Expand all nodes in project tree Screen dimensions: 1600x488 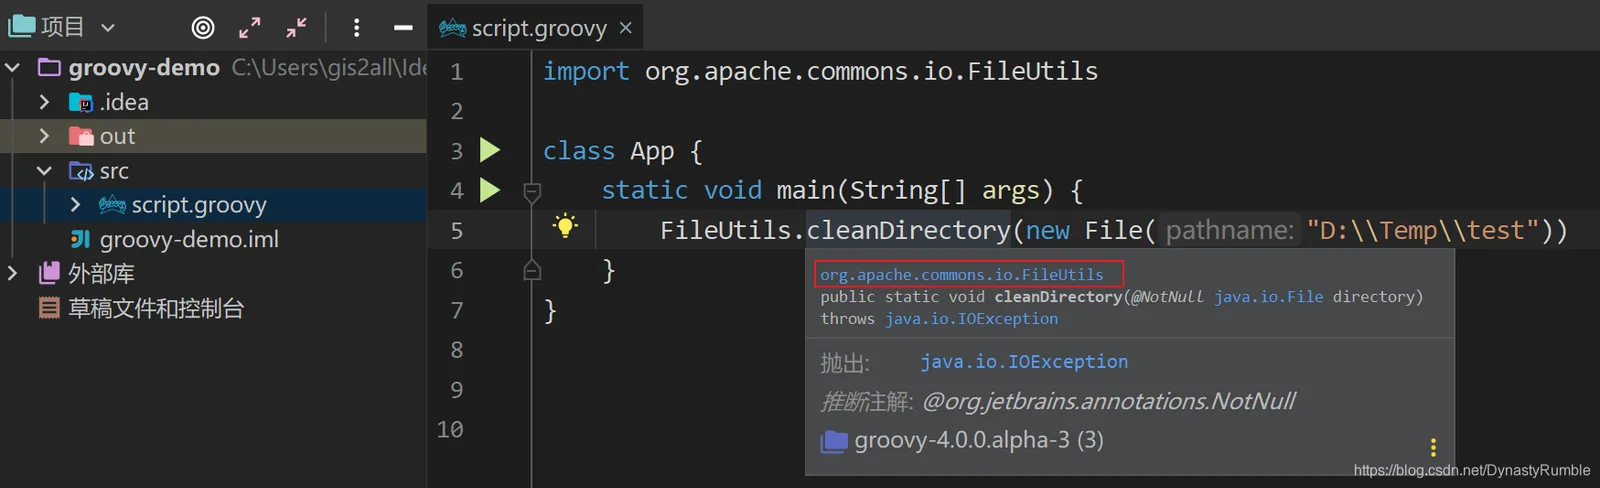click(x=250, y=28)
